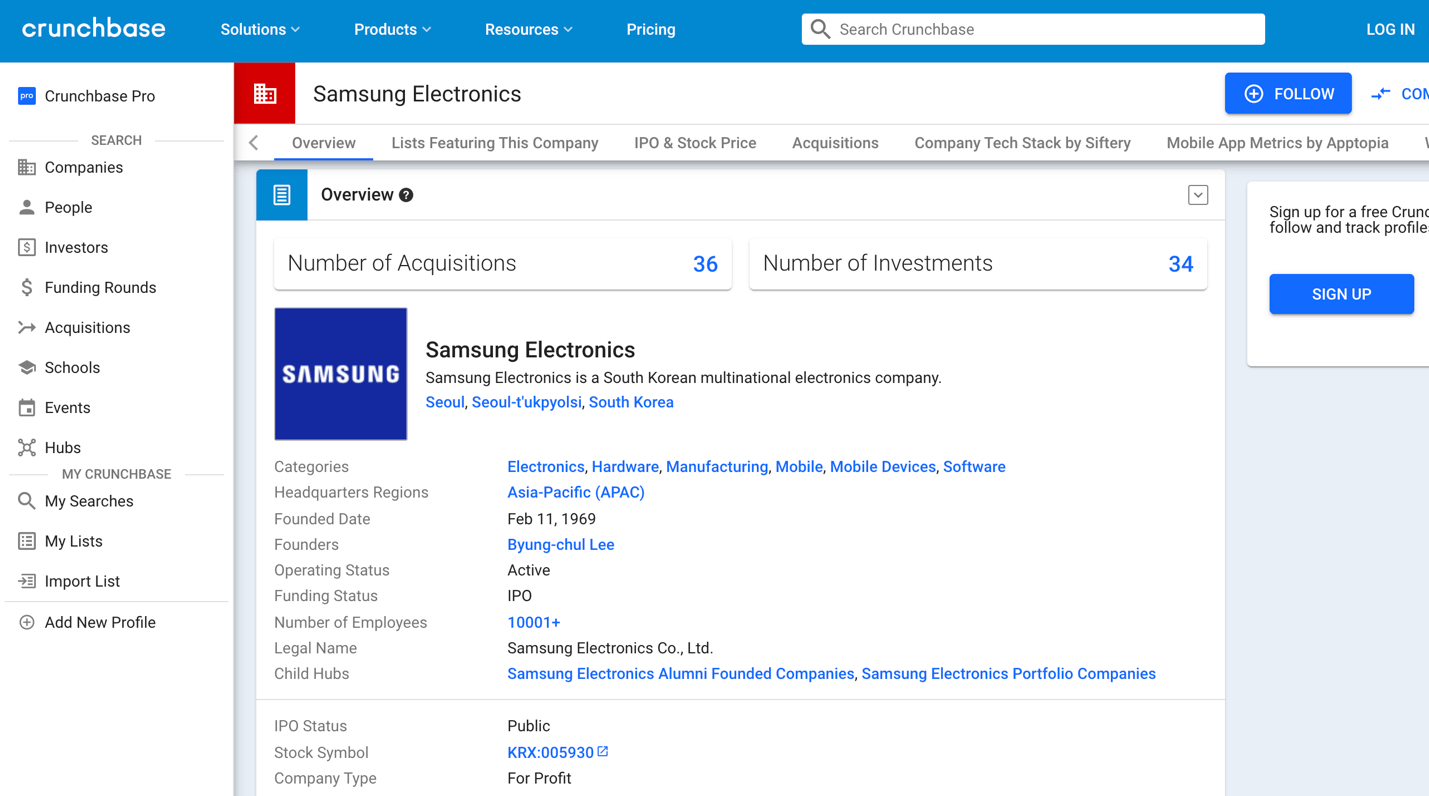This screenshot has height=796, width=1429.
Task: Click the Import List icon
Action: 27,581
